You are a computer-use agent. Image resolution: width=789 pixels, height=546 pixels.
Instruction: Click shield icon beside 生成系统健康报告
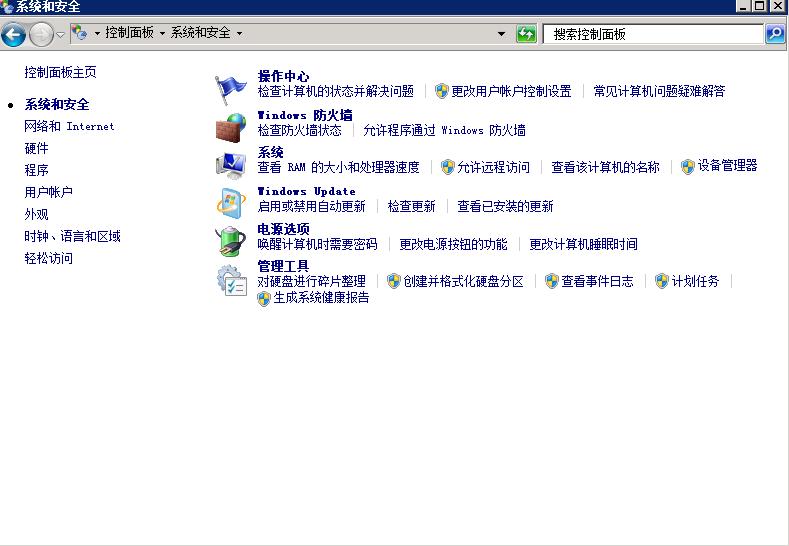click(264, 298)
